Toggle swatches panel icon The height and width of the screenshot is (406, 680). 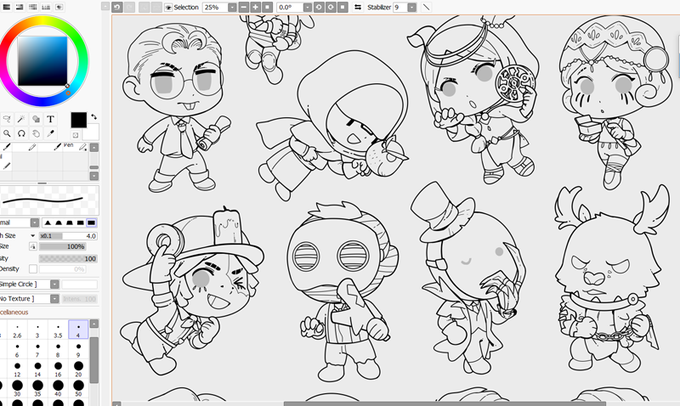click(46, 7)
